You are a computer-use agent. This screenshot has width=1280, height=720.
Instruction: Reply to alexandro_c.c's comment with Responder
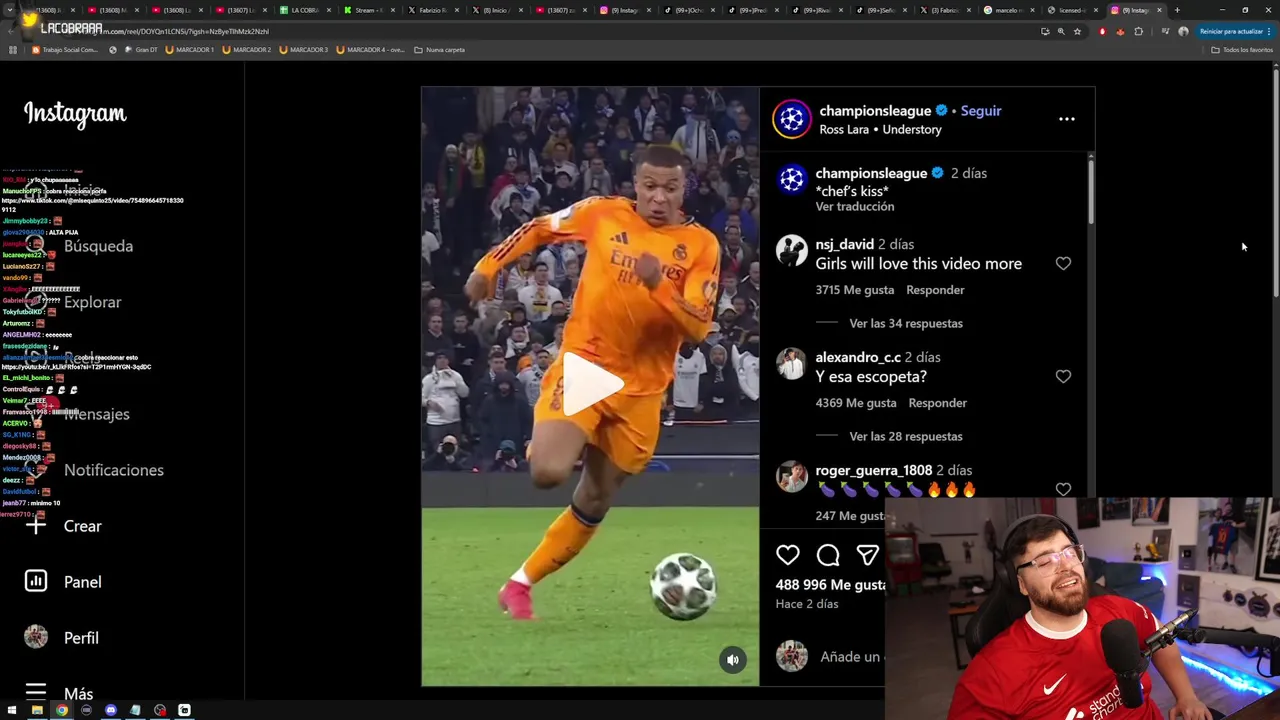coord(937,403)
